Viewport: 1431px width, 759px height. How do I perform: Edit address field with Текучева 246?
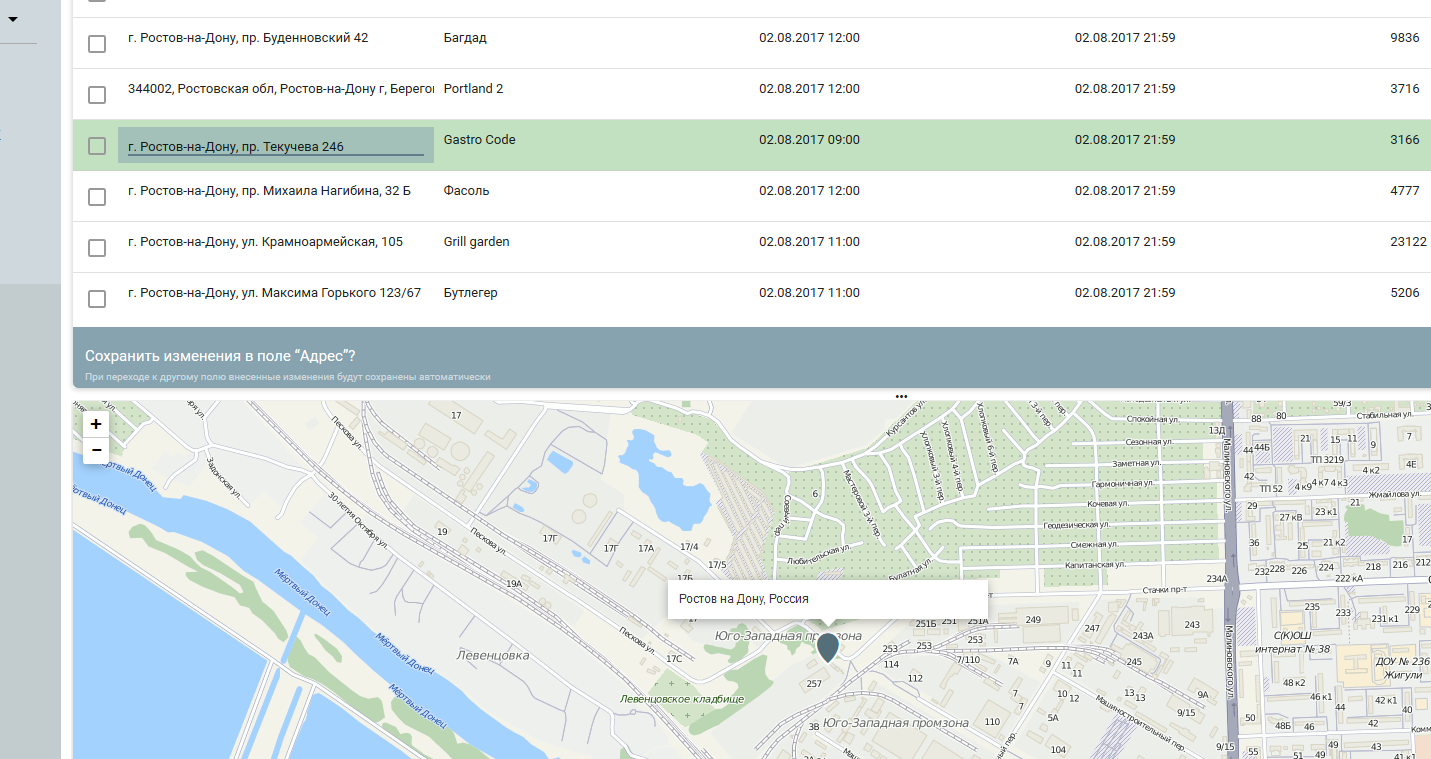point(275,147)
